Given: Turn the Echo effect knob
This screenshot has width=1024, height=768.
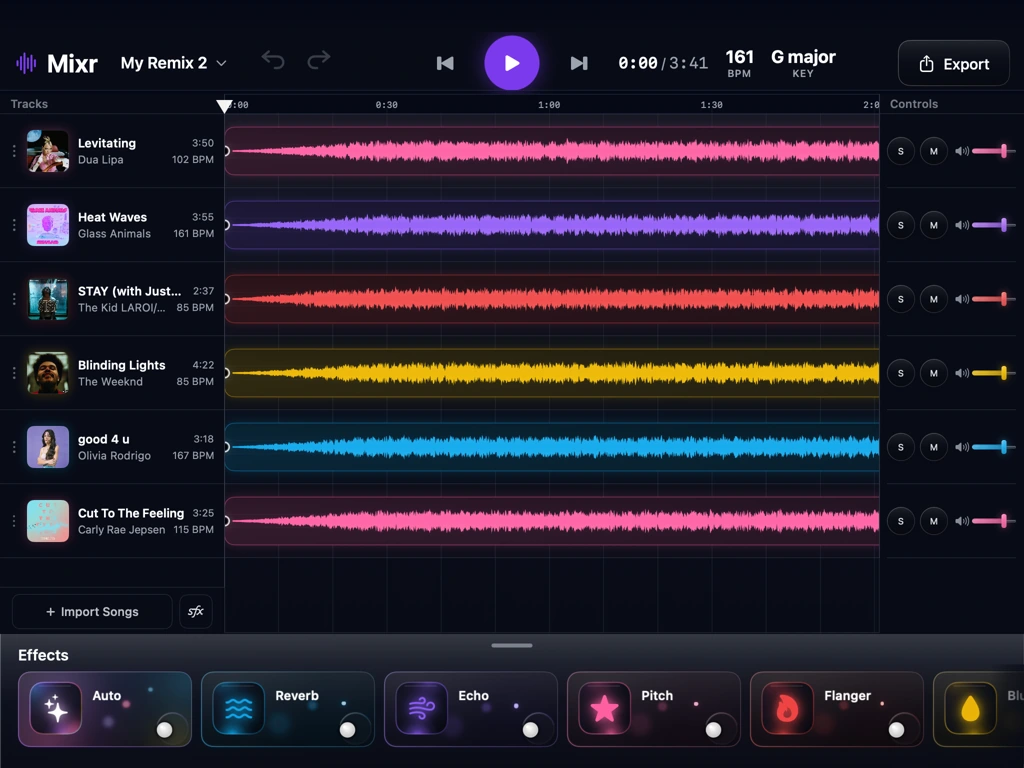Looking at the screenshot, I should 530,729.
